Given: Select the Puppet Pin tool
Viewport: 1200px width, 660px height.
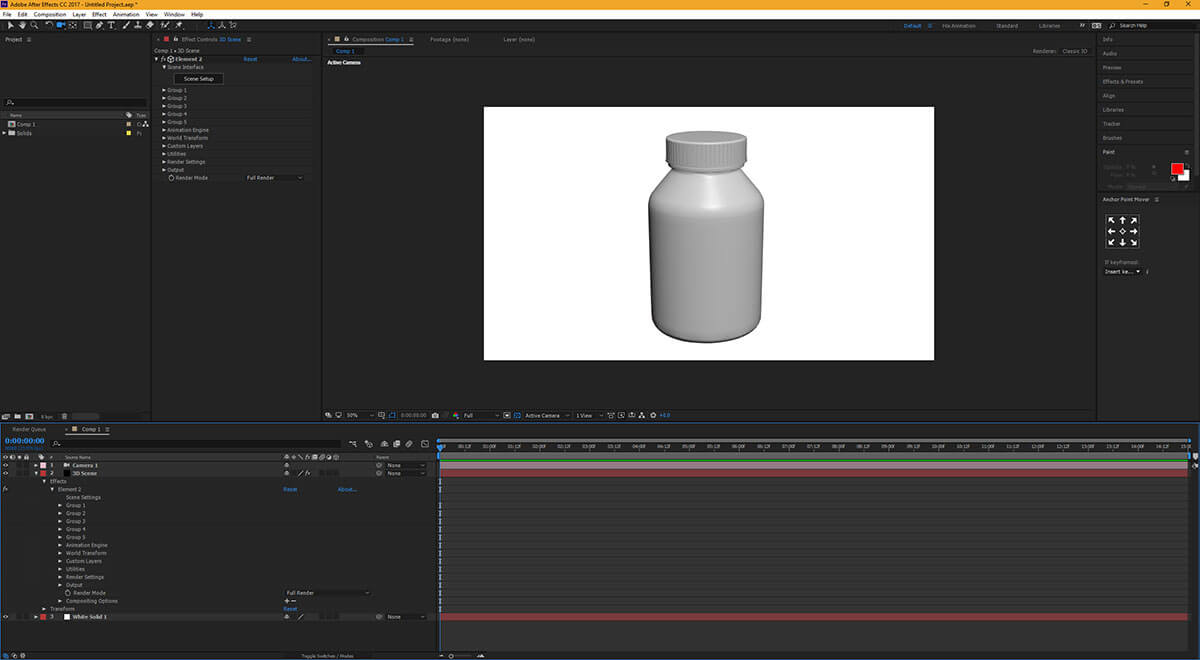Looking at the screenshot, I should pyautogui.click(x=178, y=25).
